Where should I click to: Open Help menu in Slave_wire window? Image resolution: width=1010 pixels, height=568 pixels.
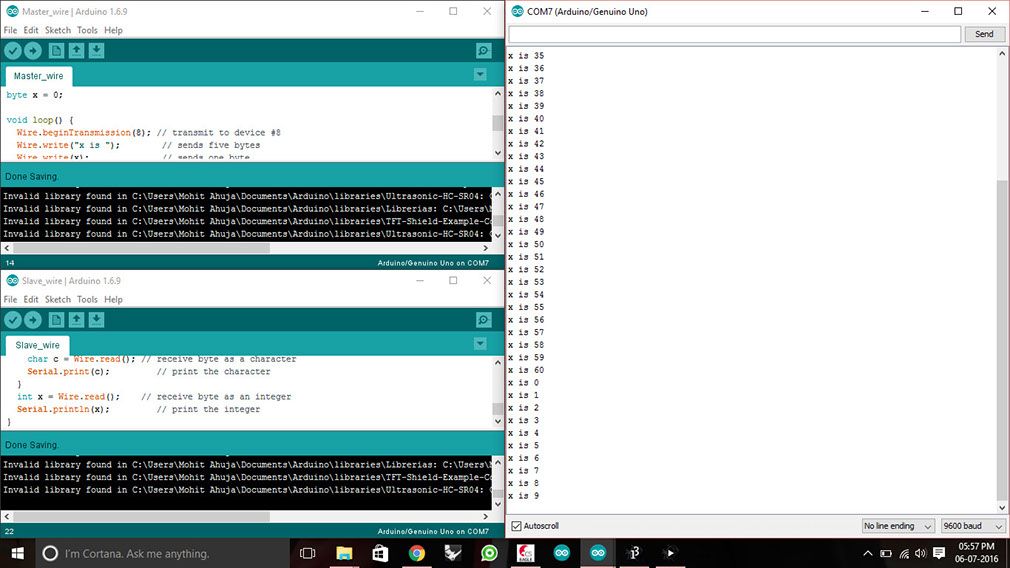(x=113, y=299)
